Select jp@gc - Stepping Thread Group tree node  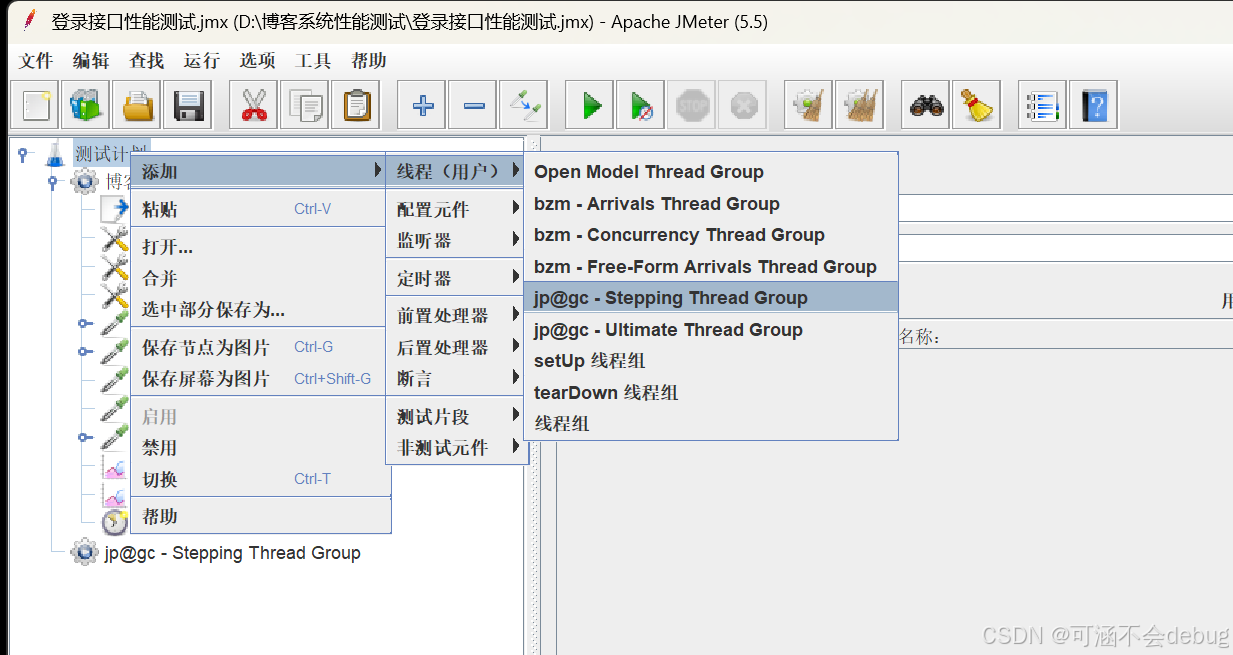[232, 553]
